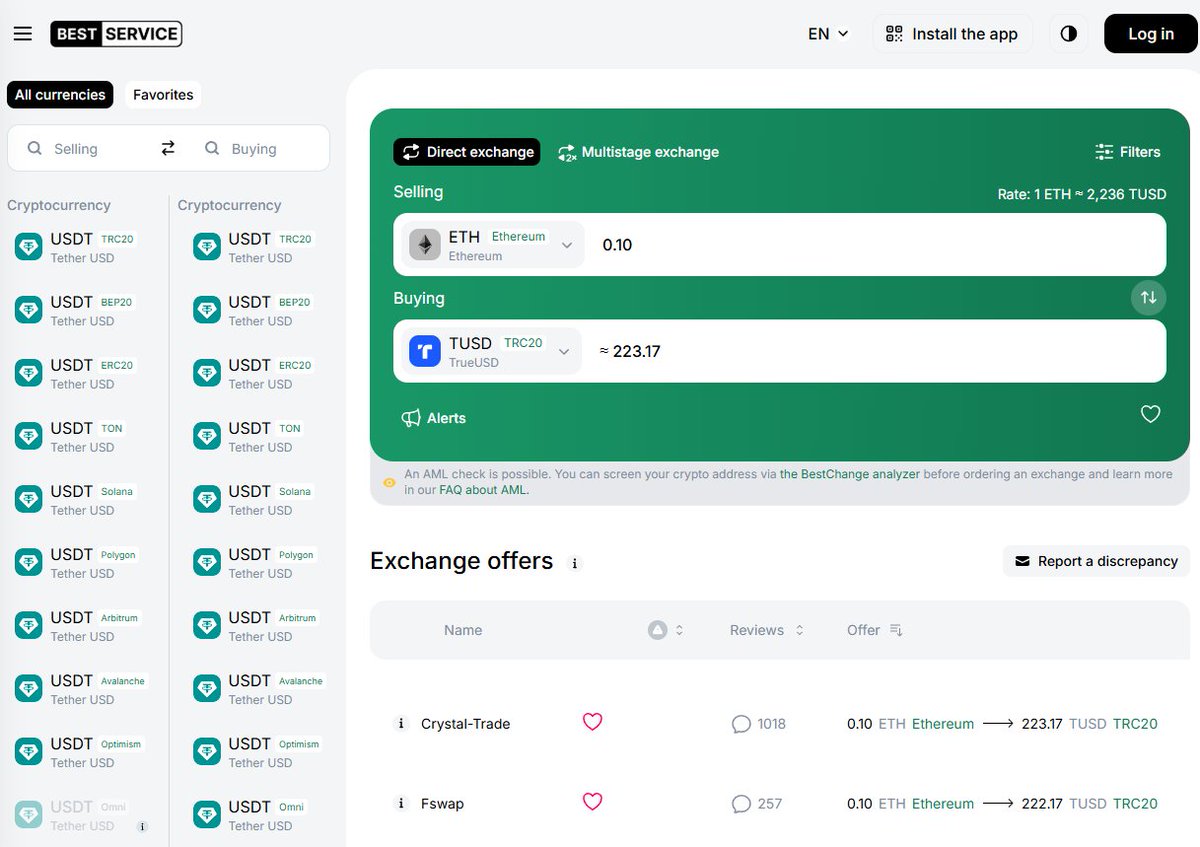Screen dimensions: 1200x847
Task: Open the hamburger menu
Action: (22, 34)
